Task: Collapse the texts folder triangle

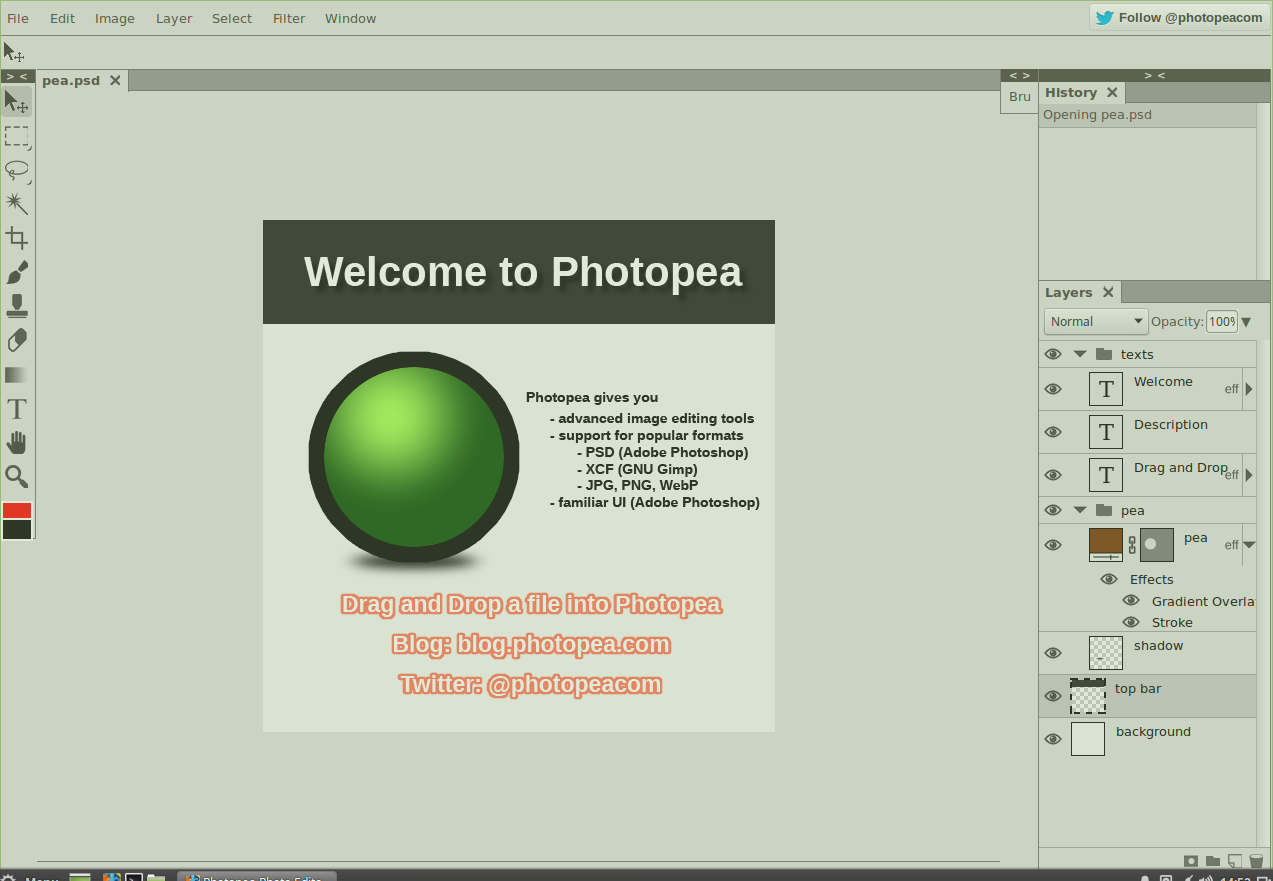Action: click(1080, 354)
